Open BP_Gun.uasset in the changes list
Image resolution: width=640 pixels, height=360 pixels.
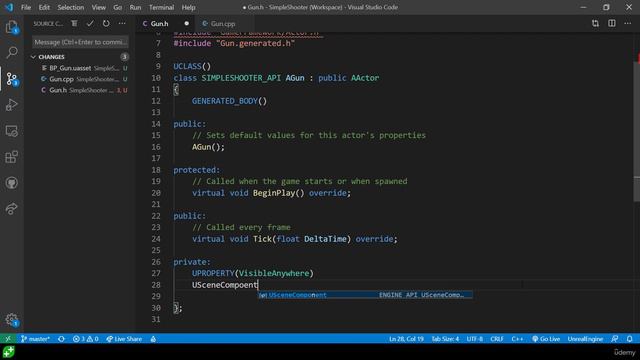click(x=80, y=68)
